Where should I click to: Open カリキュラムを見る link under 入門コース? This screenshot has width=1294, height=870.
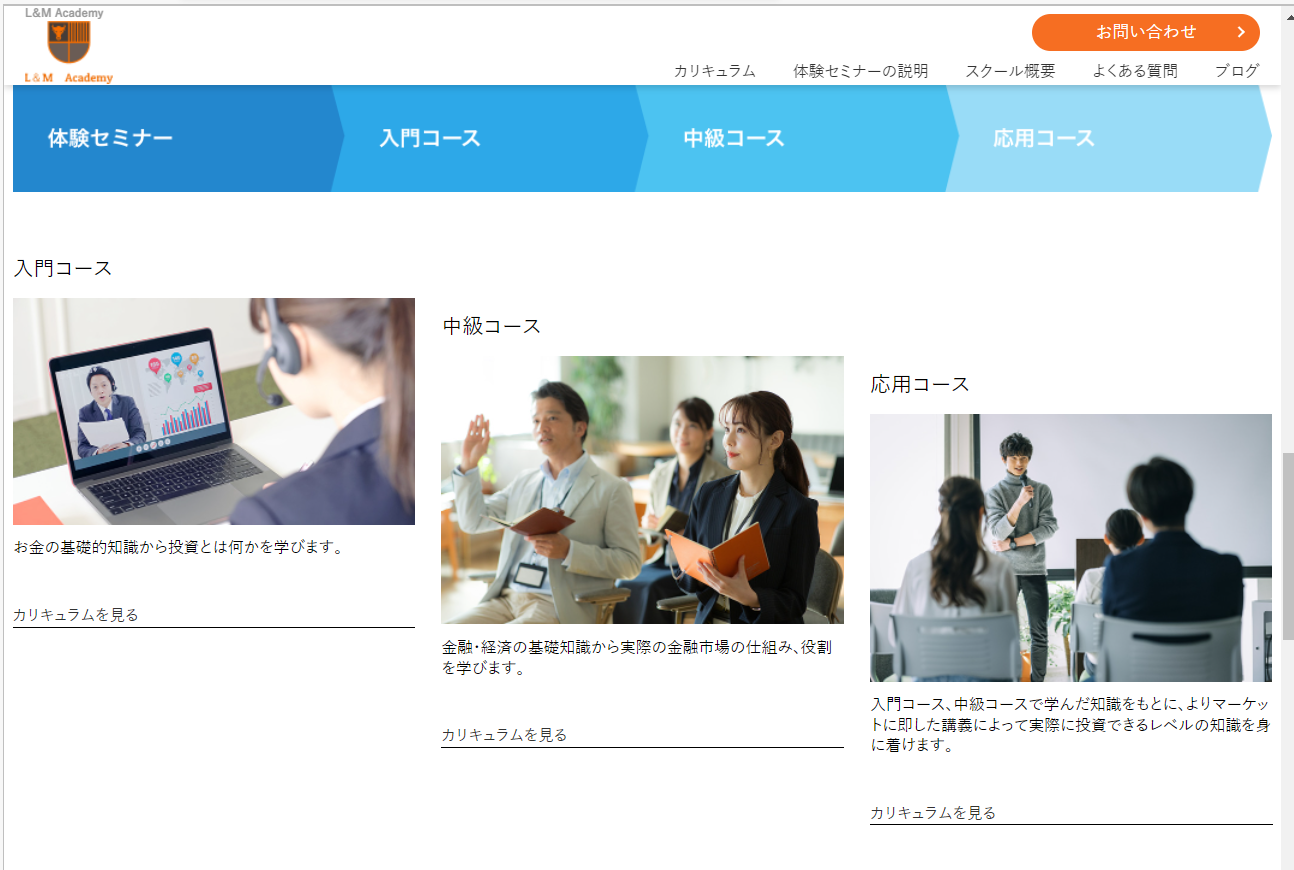click(76, 615)
